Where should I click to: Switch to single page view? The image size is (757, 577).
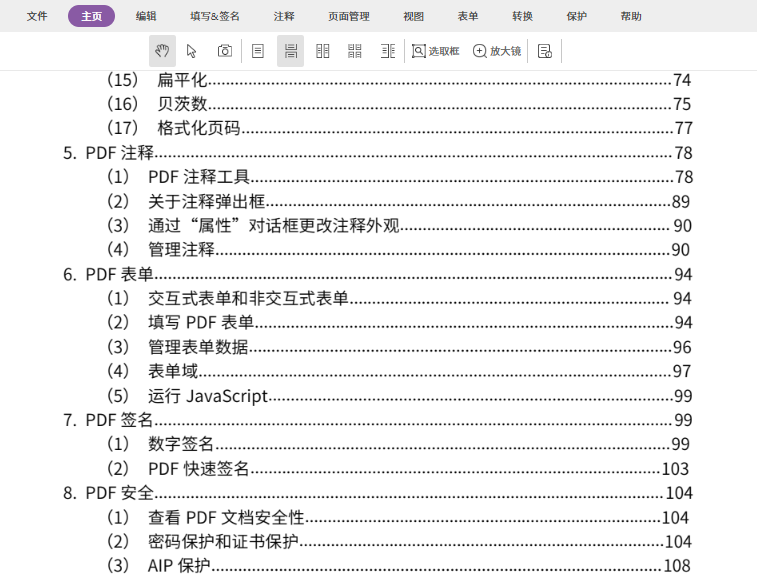tap(258, 51)
